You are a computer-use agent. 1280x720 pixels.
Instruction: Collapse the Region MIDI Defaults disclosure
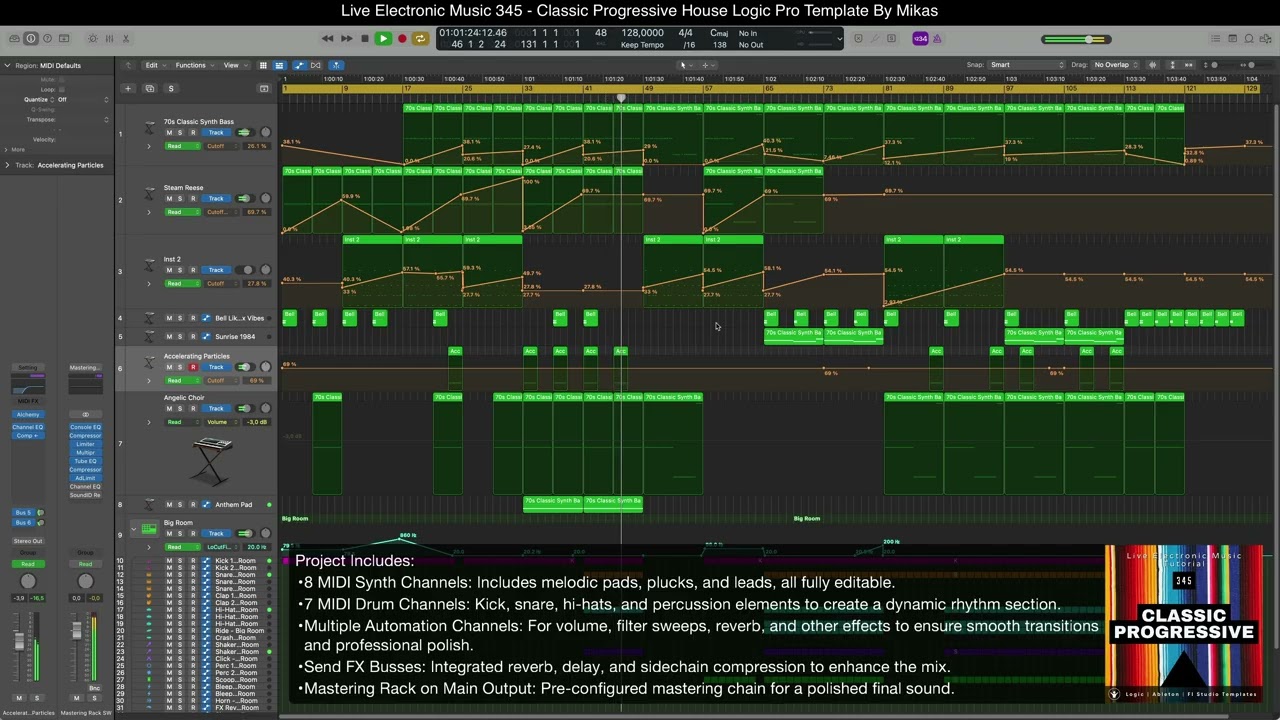pos(8,66)
